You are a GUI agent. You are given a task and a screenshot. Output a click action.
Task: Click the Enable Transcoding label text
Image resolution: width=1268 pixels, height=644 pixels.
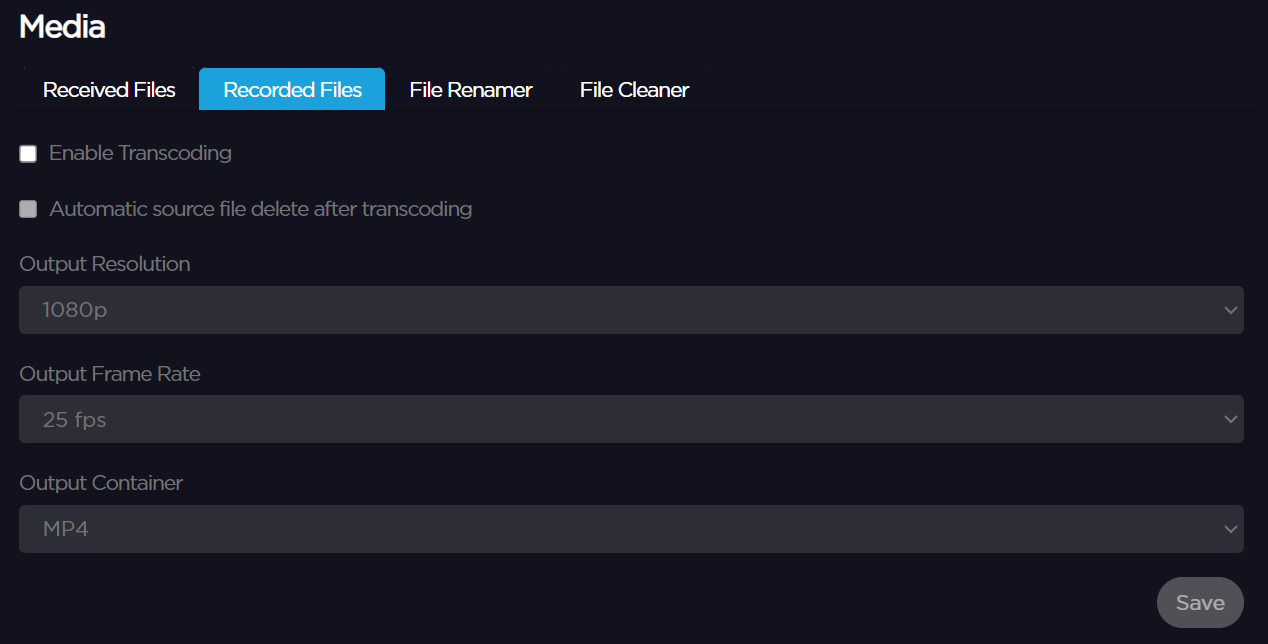click(x=140, y=153)
